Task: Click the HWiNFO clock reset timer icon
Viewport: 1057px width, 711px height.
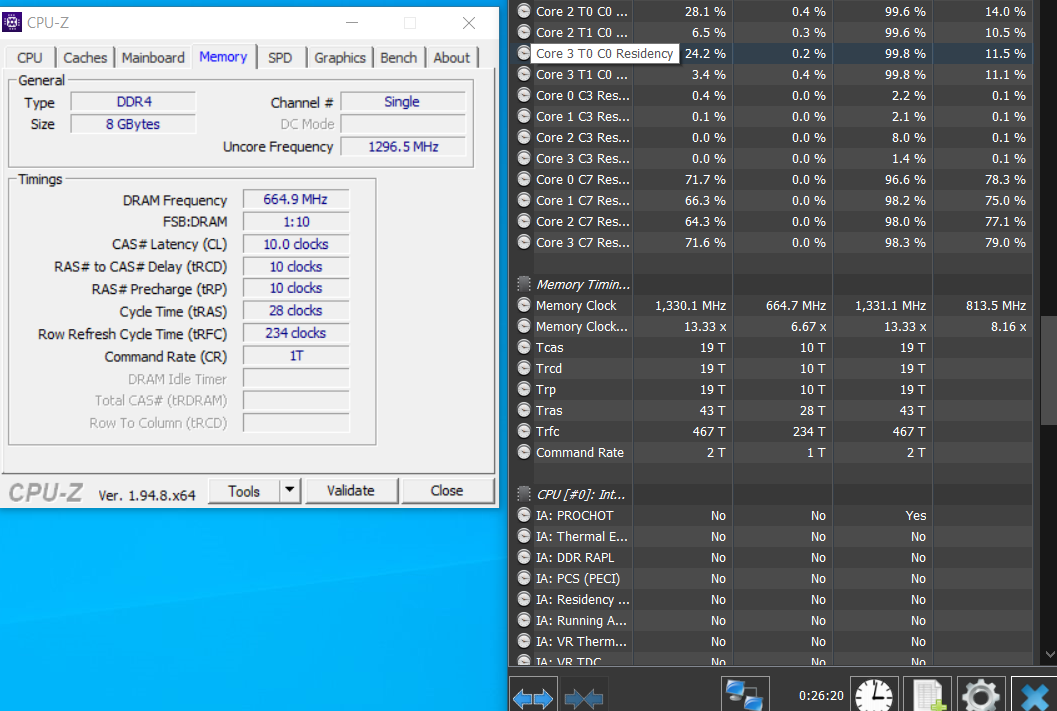Action: coord(874,696)
